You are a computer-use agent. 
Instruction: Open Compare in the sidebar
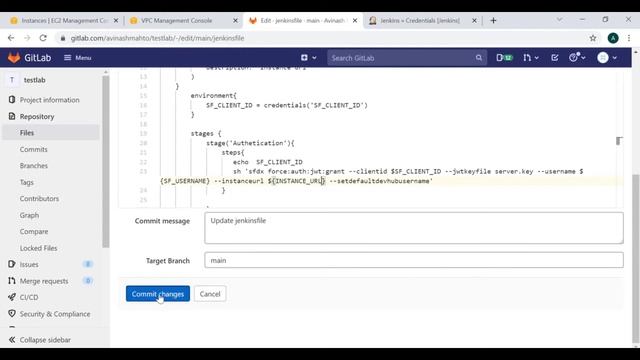[x=34, y=231]
